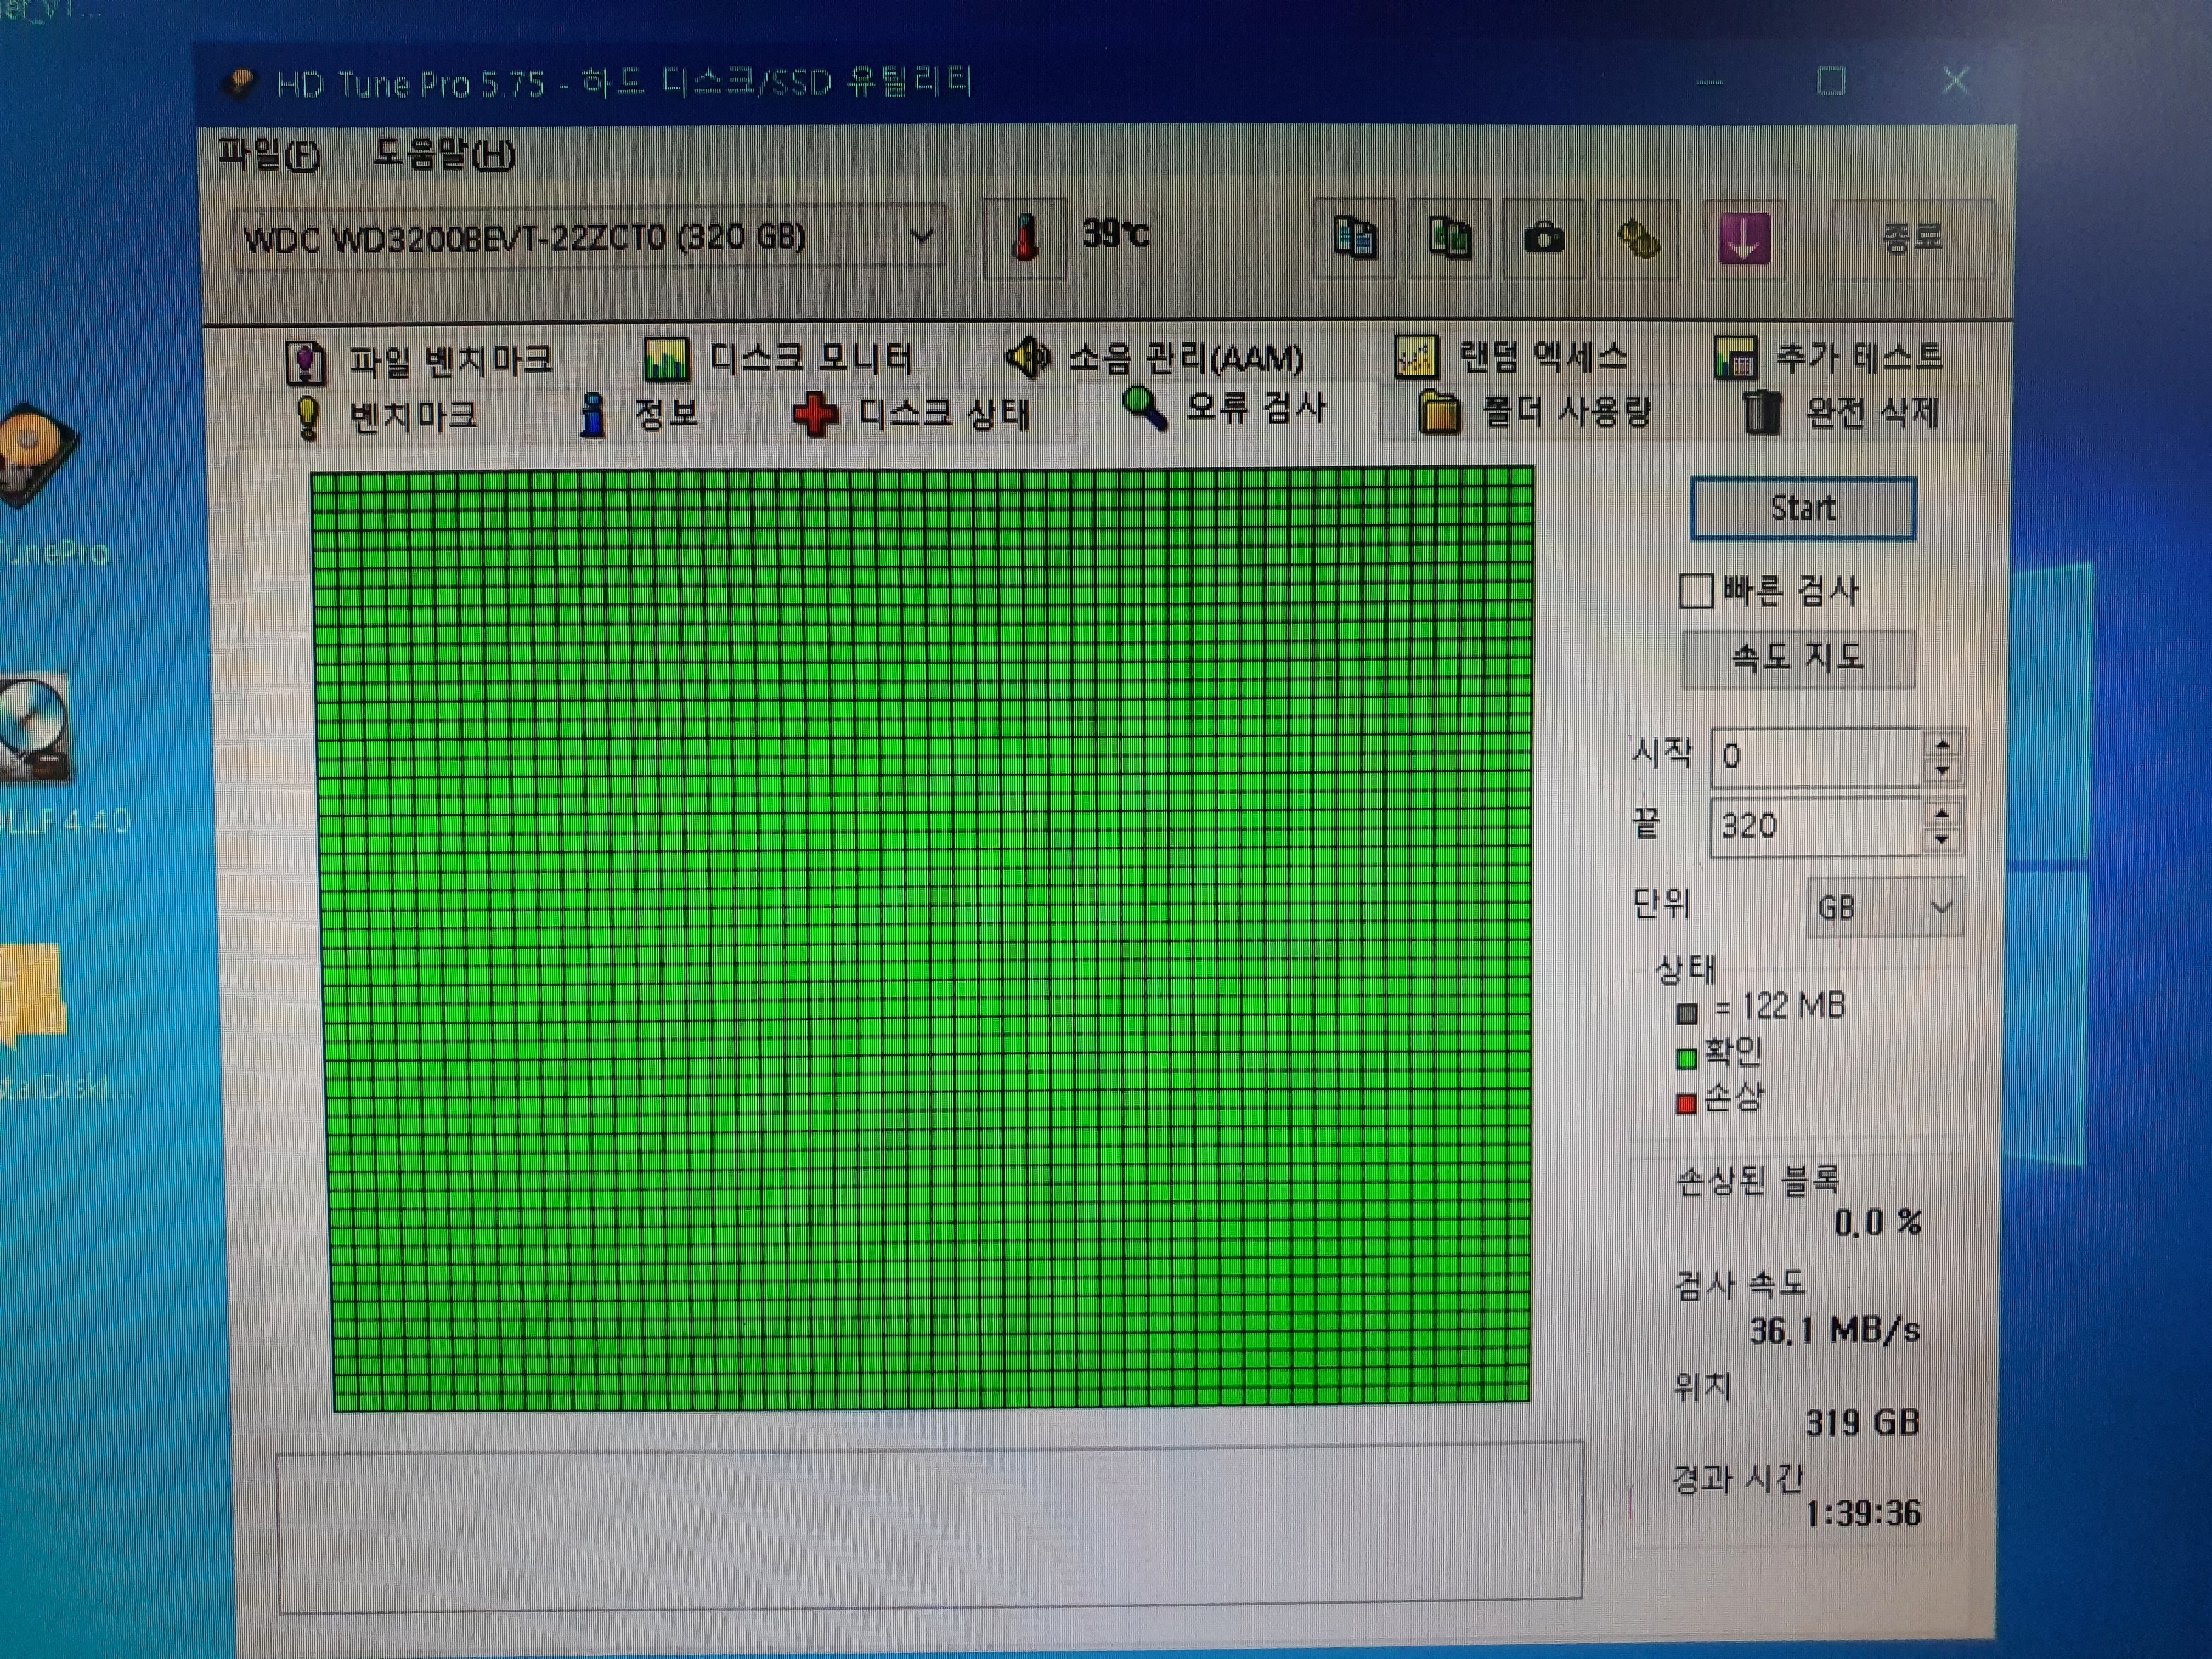
Task: Decrease the 끝 end value spinner
Action: [1942, 840]
